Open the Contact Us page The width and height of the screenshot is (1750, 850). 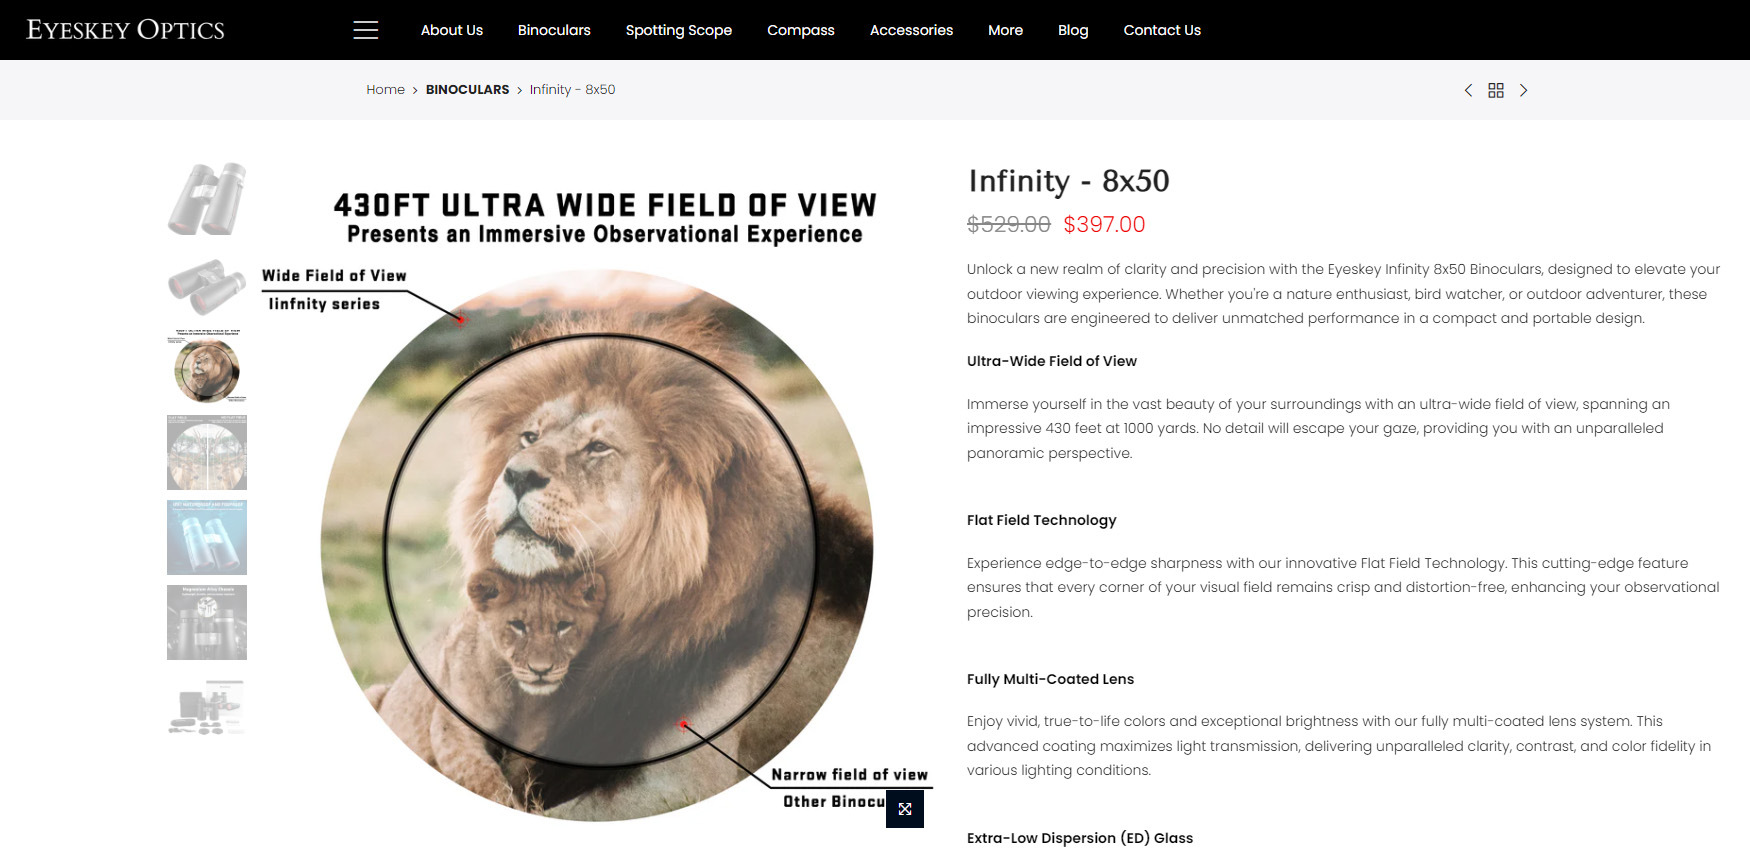click(x=1162, y=30)
